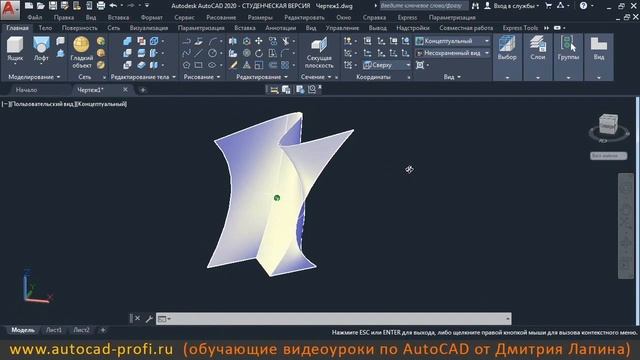The height and width of the screenshot is (360, 640).
Task: Close the command line with X
Action: tap(138, 318)
